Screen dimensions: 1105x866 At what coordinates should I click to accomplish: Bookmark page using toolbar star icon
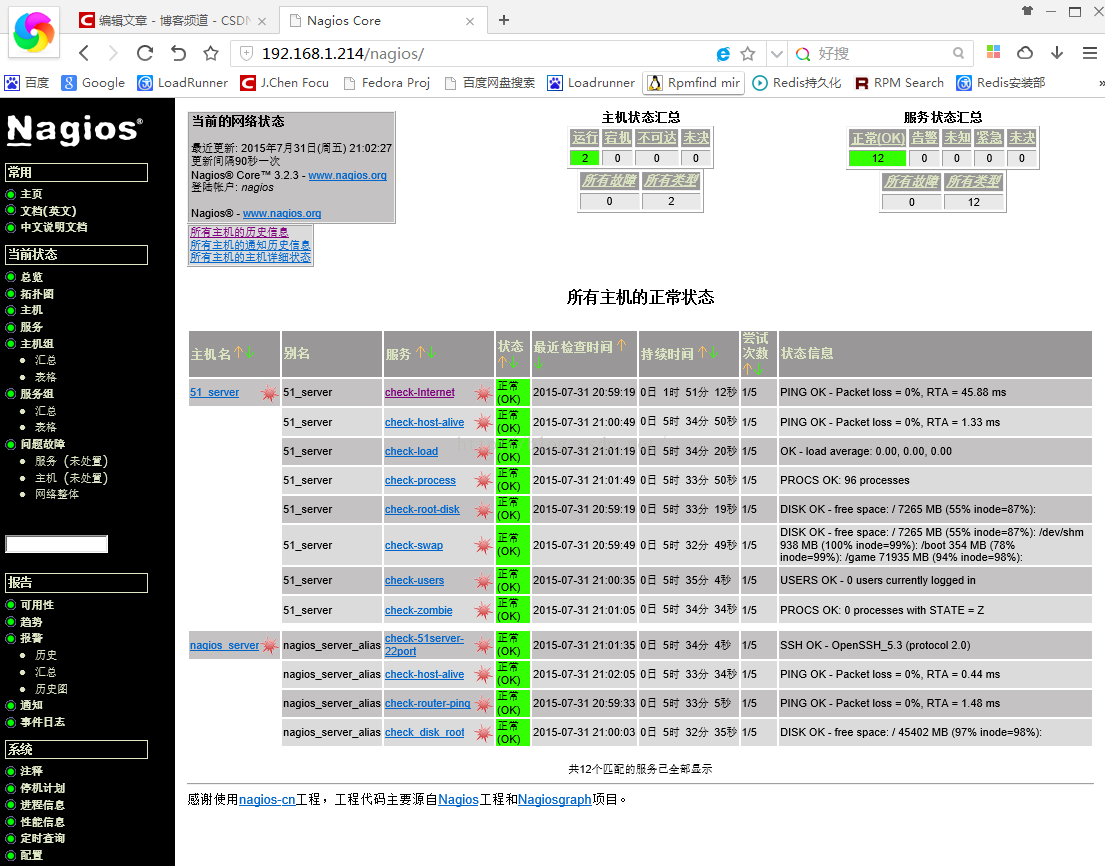click(211, 53)
